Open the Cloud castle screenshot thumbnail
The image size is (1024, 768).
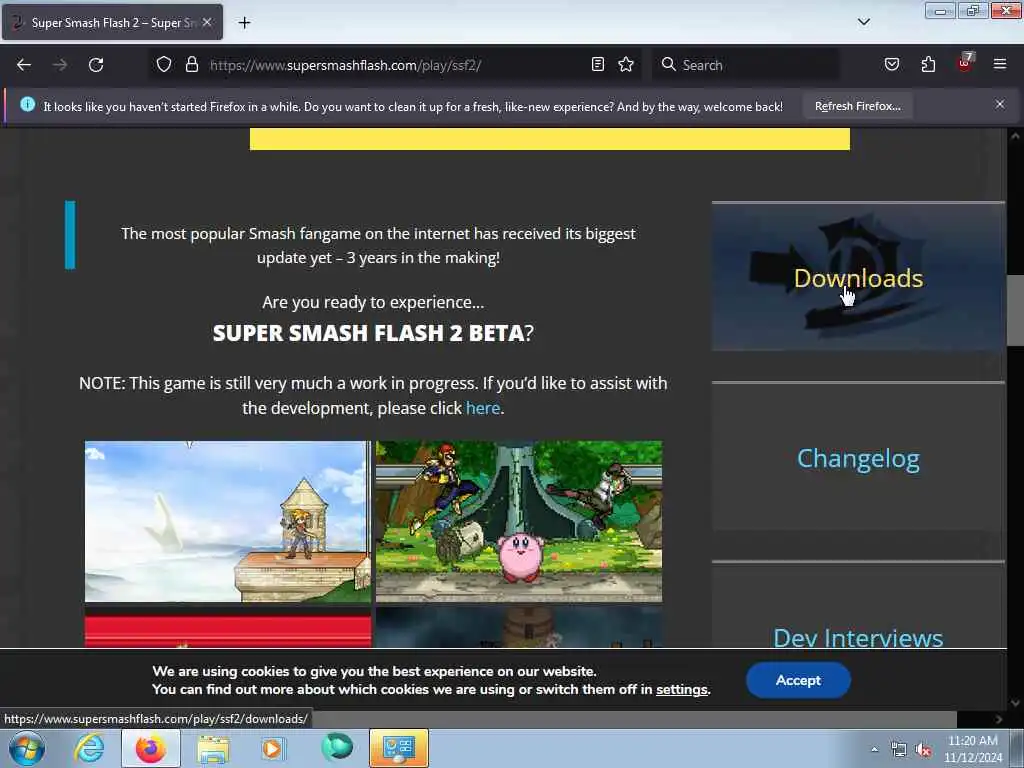tap(227, 521)
